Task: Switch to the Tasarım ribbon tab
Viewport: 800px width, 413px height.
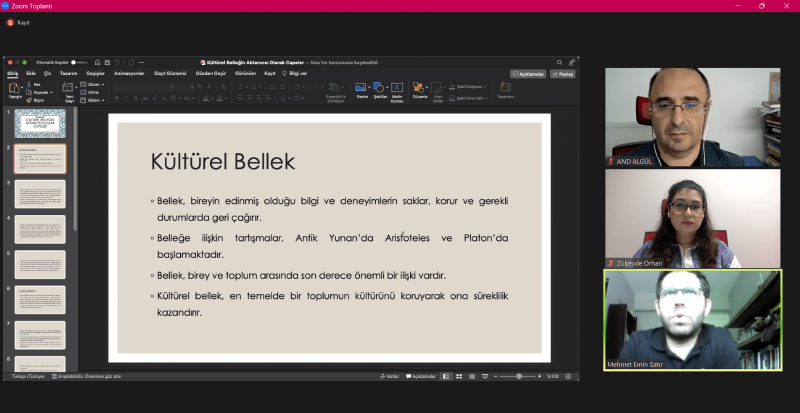Action: [68, 73]
